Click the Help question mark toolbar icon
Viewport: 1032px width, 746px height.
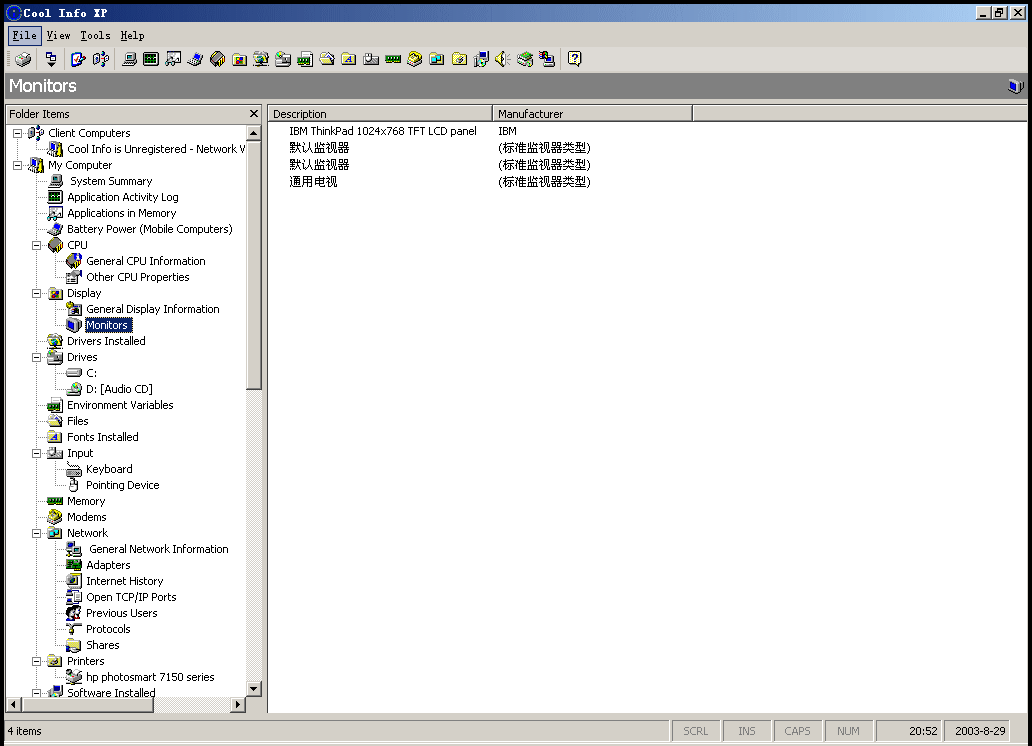[575, 59]
